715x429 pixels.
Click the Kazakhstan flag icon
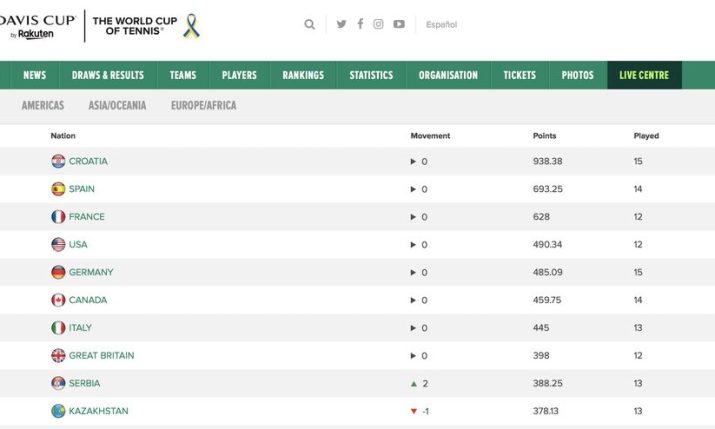tap(58, 411)
